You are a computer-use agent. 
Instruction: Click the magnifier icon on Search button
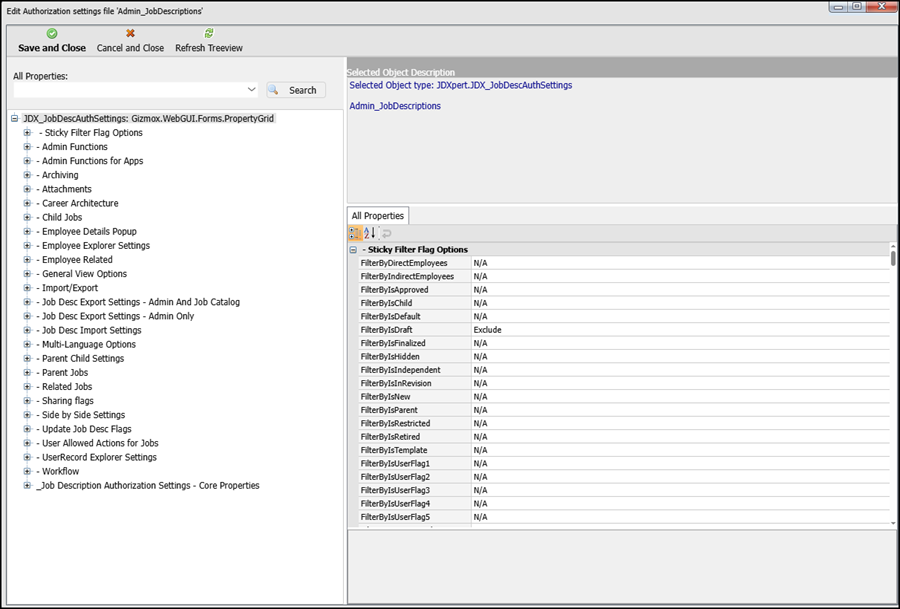point(274,90)
